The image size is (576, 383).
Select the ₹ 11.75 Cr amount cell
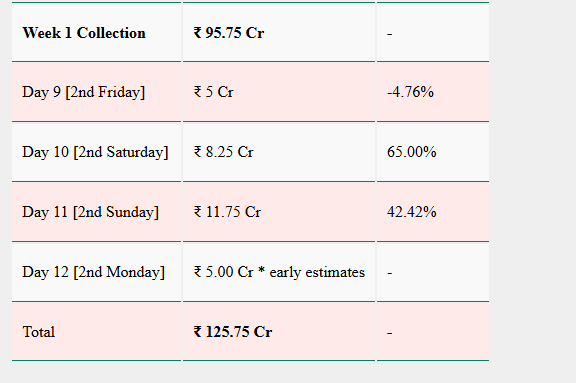click(x=279, y=212)
